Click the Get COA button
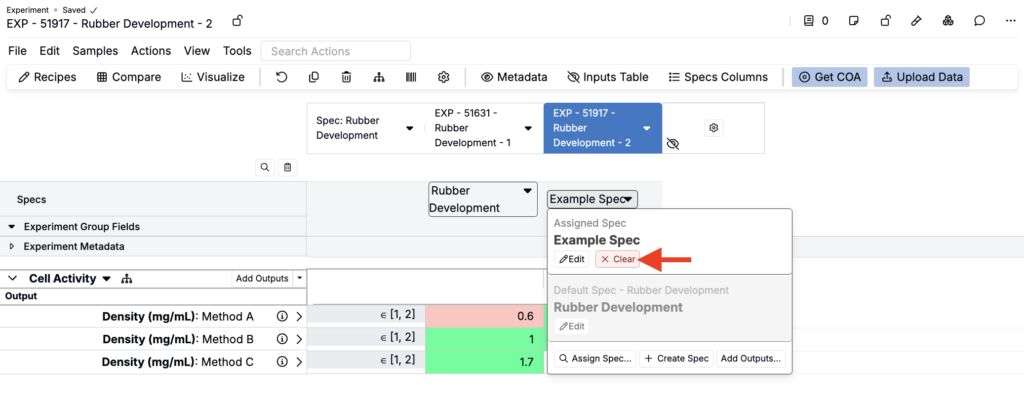Image resolution: width=1024 pixels, height=404 pixels. coord(829,77)
